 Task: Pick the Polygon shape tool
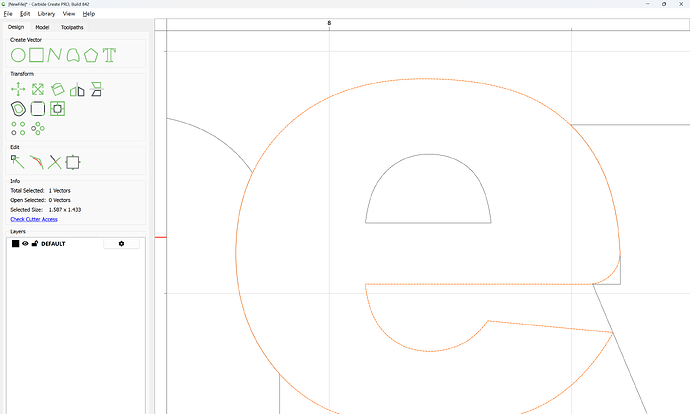tap(92, 55)
